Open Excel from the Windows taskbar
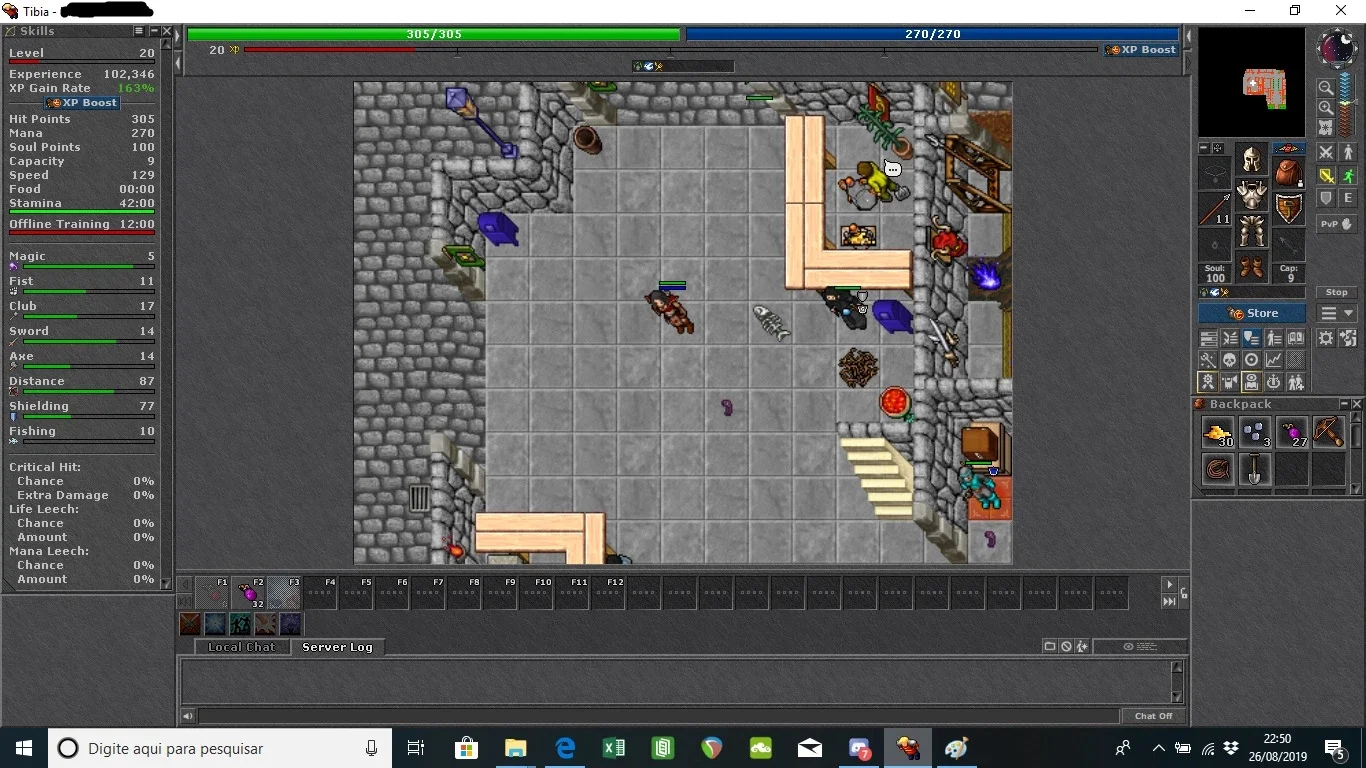Viewport: 1366px width, 768px height. tap(614, 748)
